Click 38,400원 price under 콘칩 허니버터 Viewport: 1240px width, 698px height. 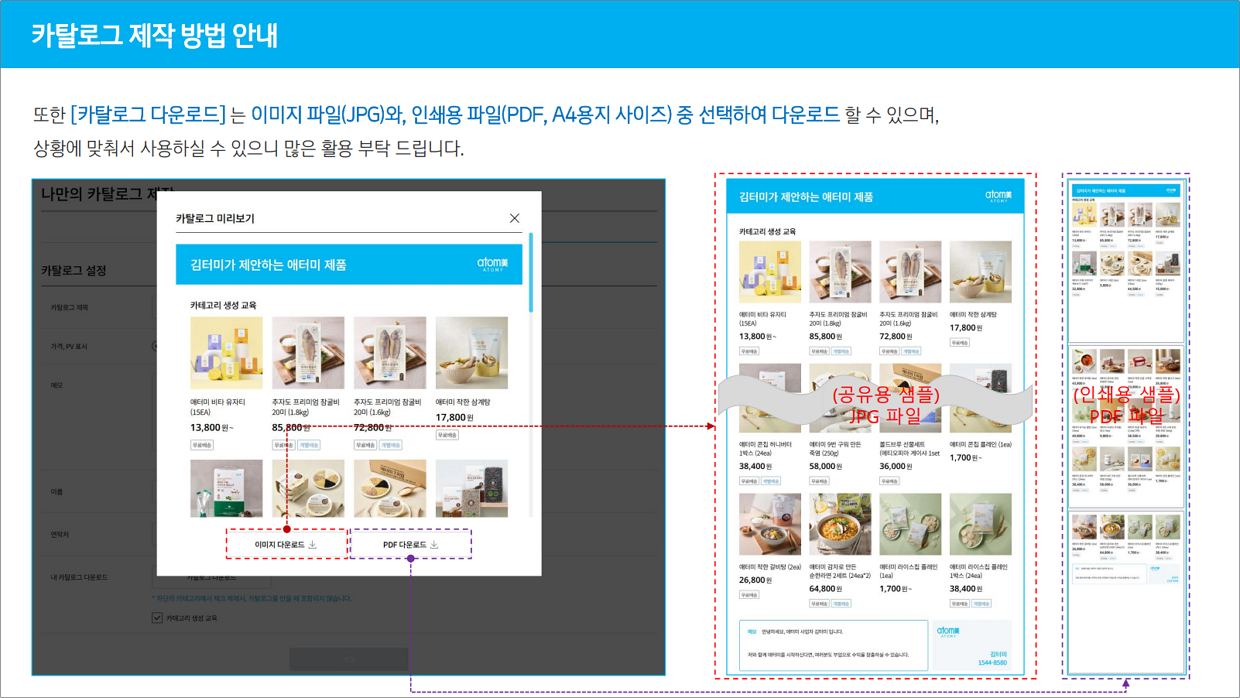click(755, 466)
